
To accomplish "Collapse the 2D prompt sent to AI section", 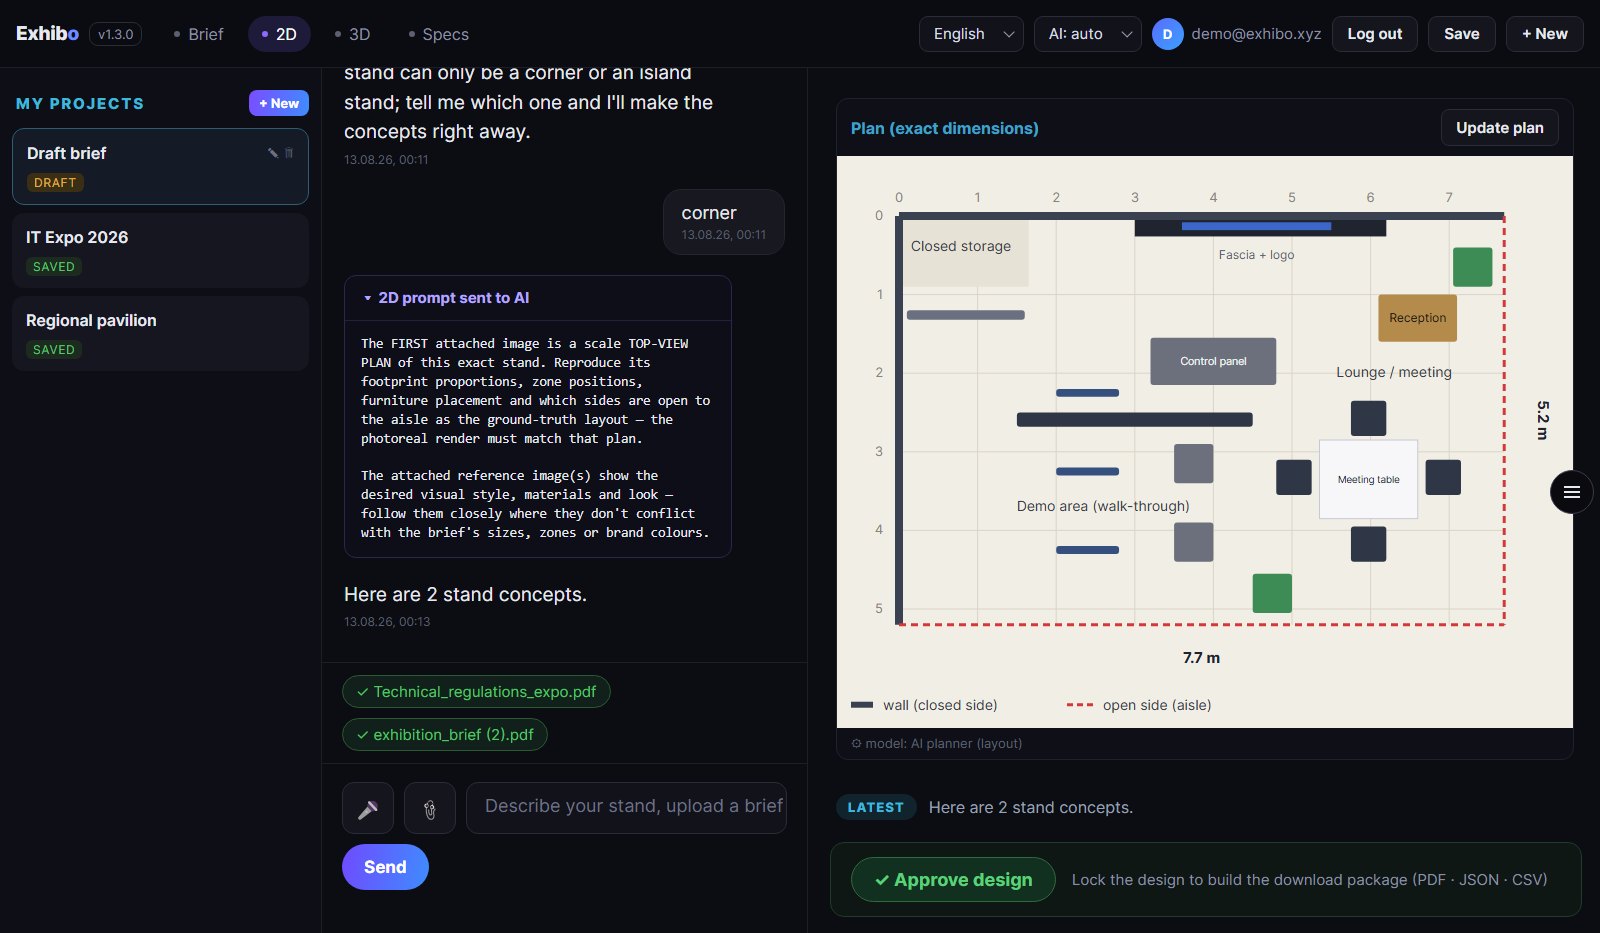I will click(x=447, y=298).
